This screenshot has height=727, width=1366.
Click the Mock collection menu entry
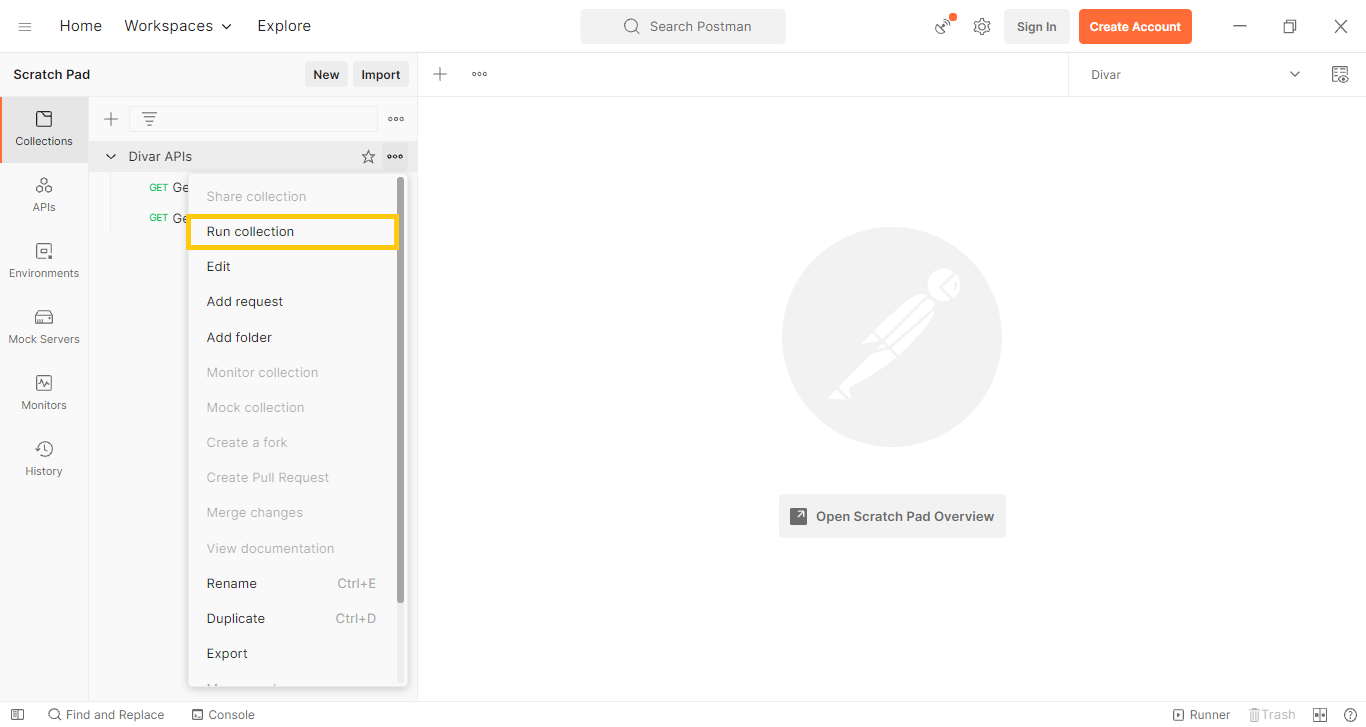tap(293, 408)
